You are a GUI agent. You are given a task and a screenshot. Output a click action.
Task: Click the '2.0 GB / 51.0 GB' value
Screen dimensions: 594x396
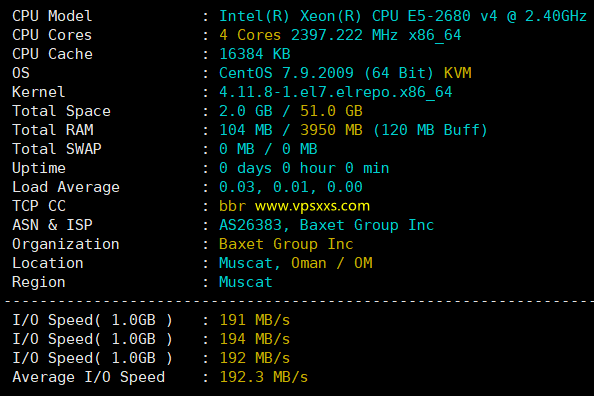(291, 111)
